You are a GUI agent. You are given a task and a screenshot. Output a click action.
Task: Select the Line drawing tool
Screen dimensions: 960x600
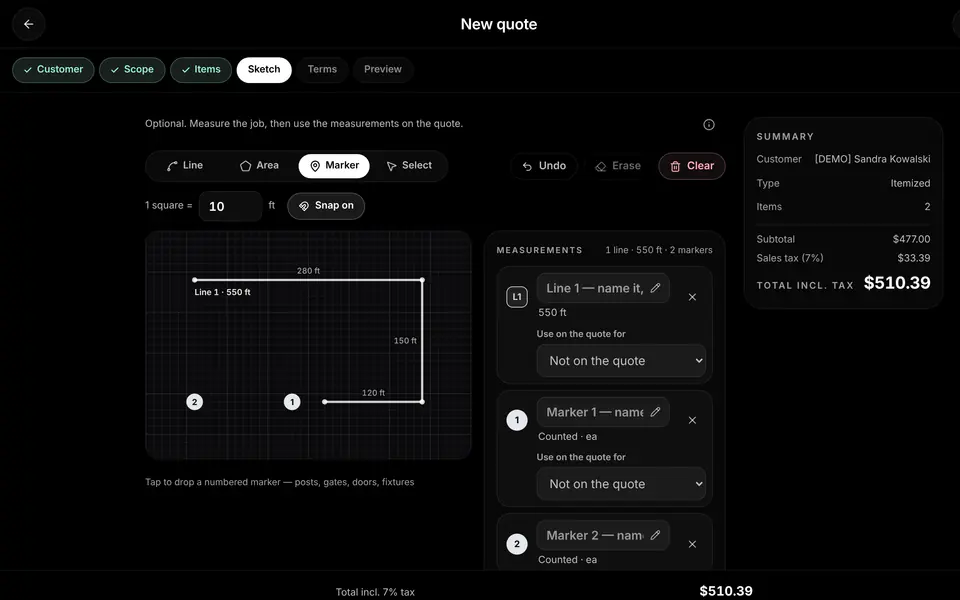pos(184,166)
